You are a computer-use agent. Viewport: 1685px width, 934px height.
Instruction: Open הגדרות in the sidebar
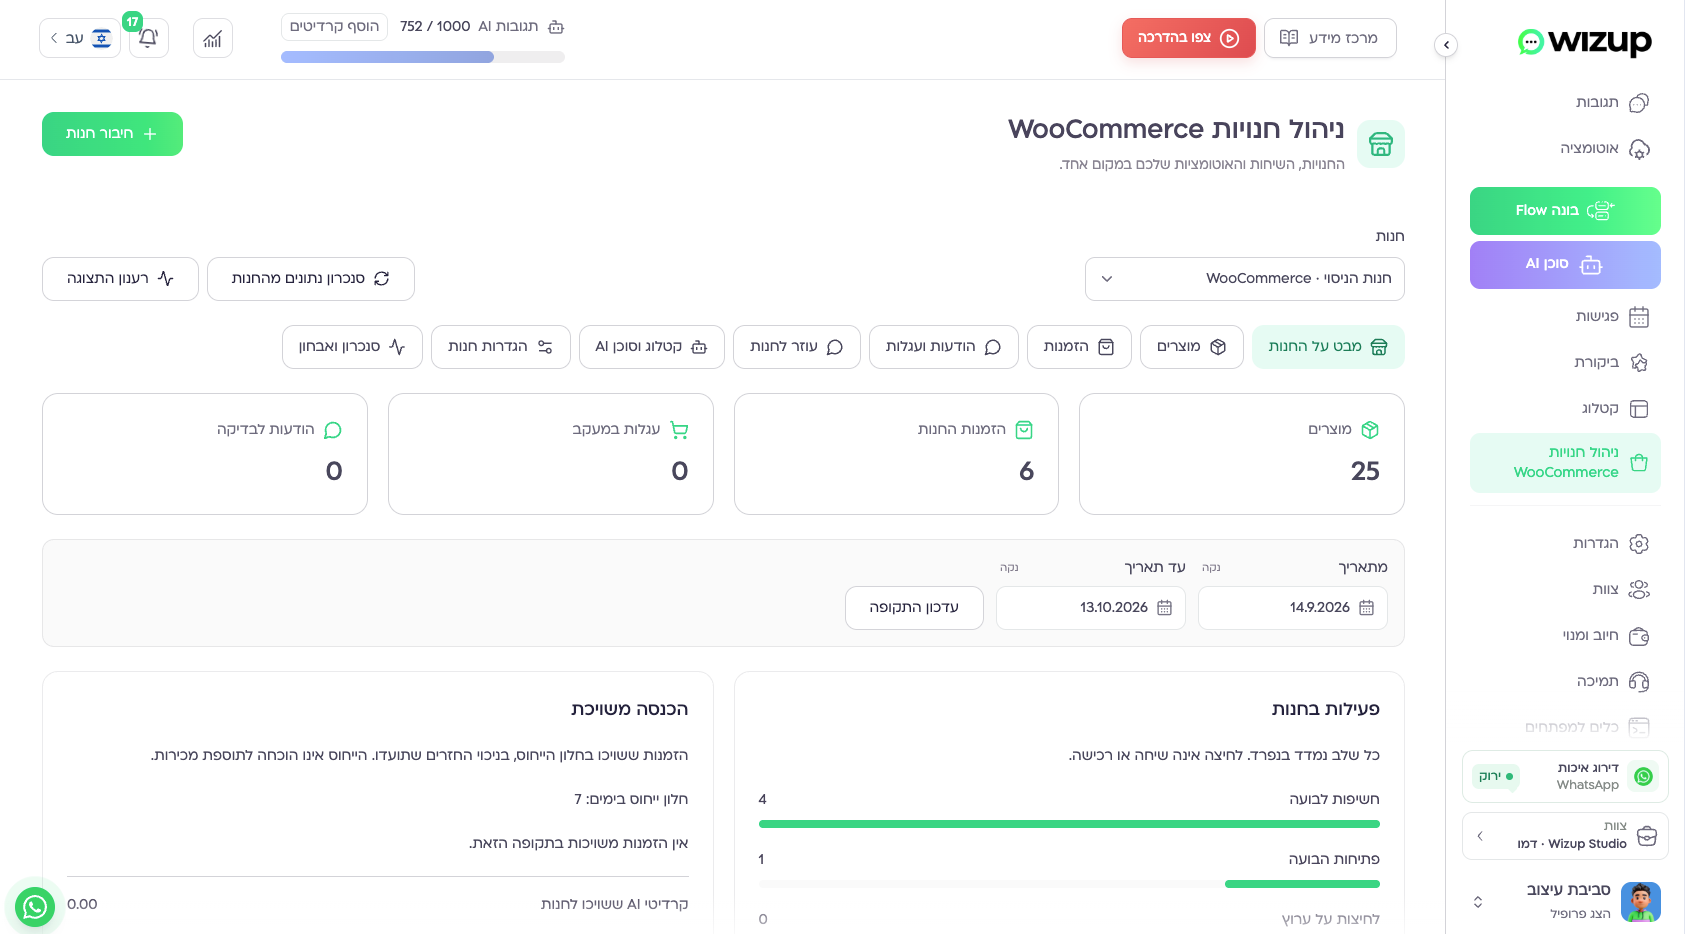pyautogui.click(x=1565, y=544)
